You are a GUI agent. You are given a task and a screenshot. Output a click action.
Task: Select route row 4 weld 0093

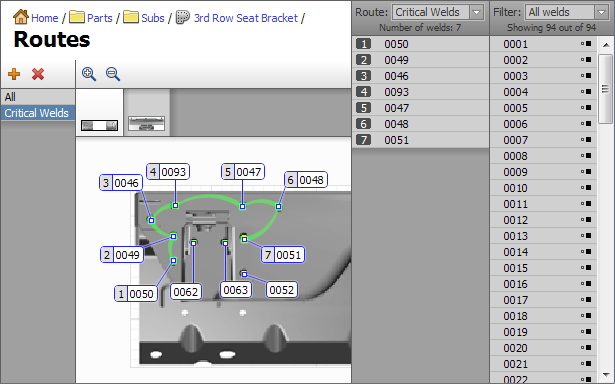420,92
